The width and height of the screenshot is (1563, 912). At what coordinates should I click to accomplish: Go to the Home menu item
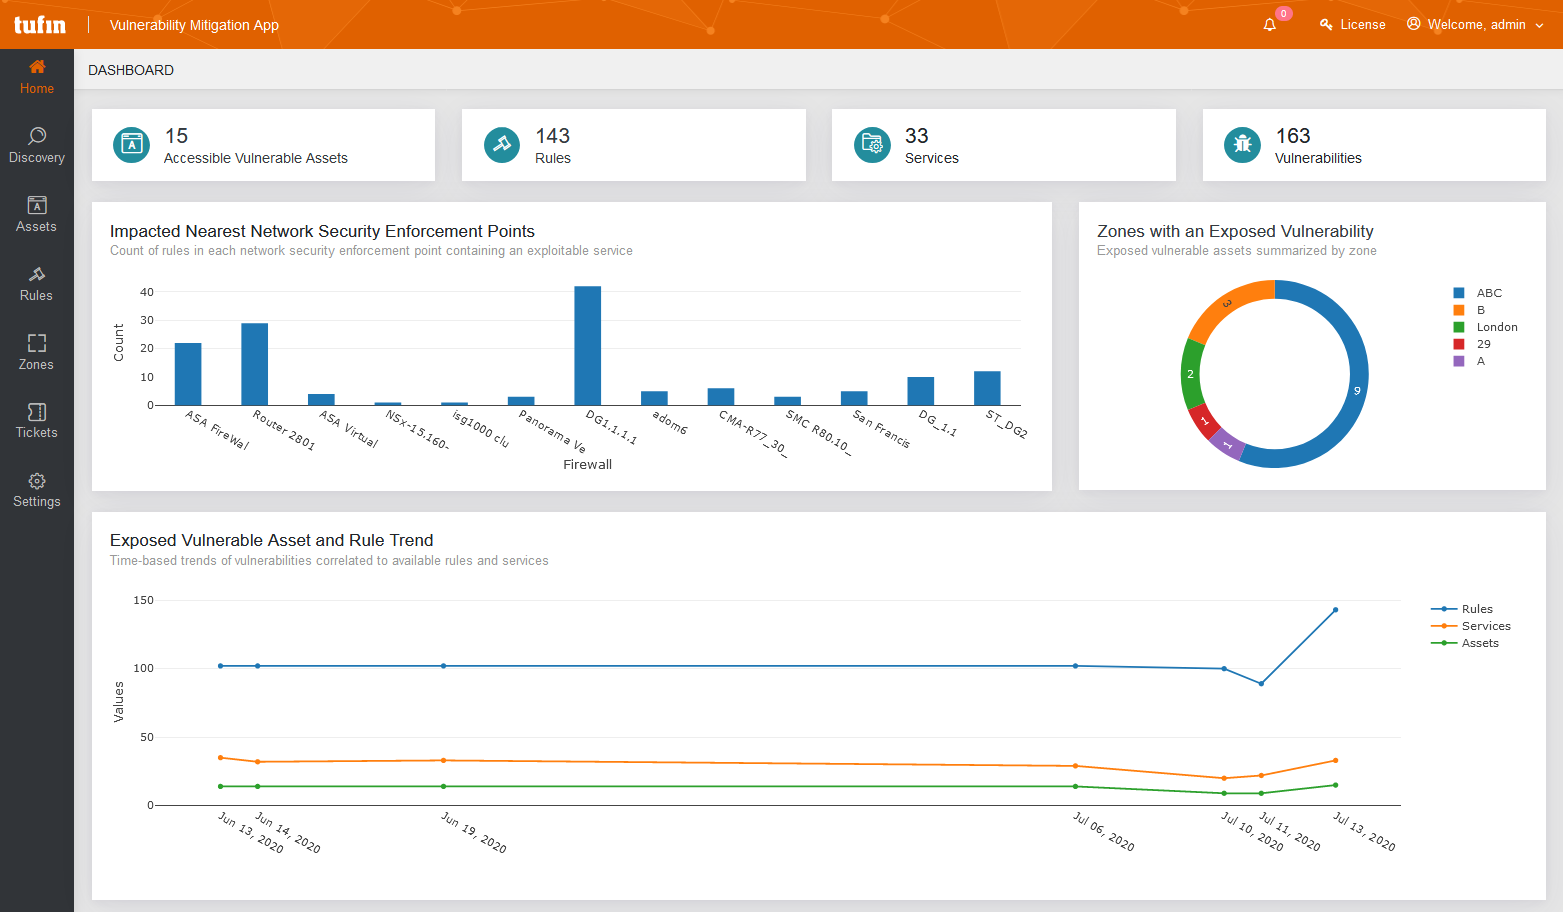coord(37,77)
